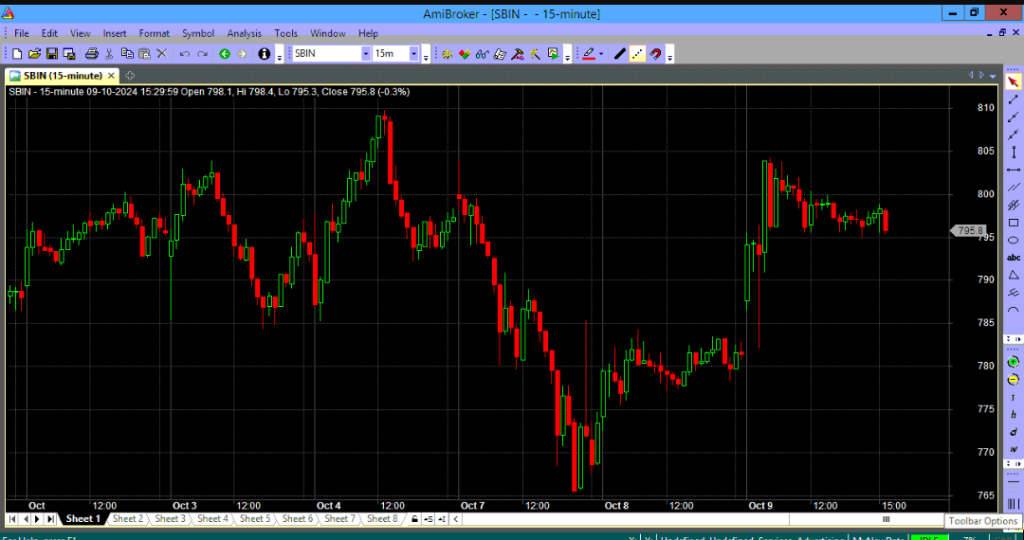Open the gear/wizard analysis icon
Screen dimensions: 1024x540
point(447,54)
